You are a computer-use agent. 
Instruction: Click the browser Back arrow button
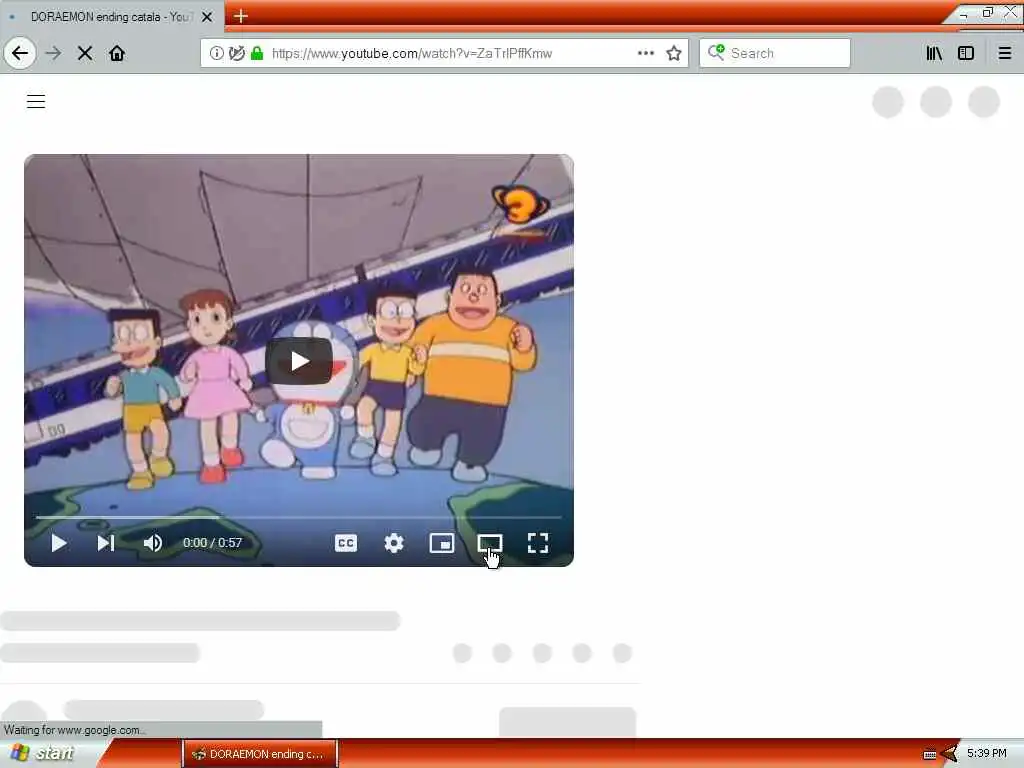click(20, 53)
